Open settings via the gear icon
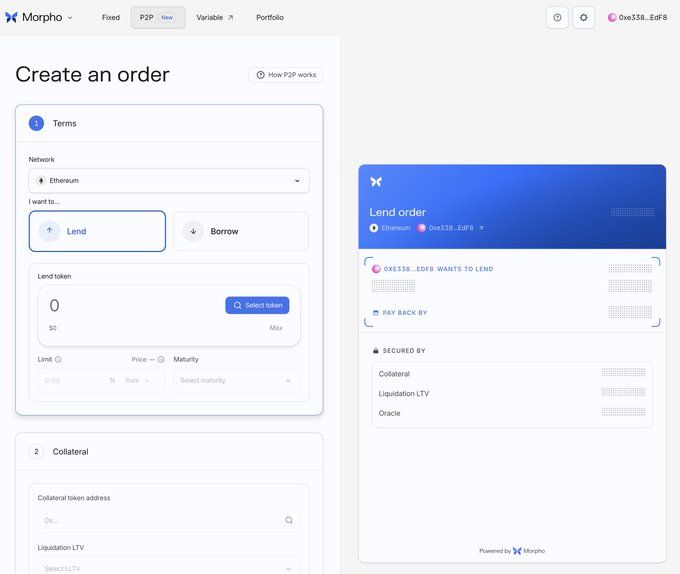Viewport: 680px width, 574px height. coord(584,17)
